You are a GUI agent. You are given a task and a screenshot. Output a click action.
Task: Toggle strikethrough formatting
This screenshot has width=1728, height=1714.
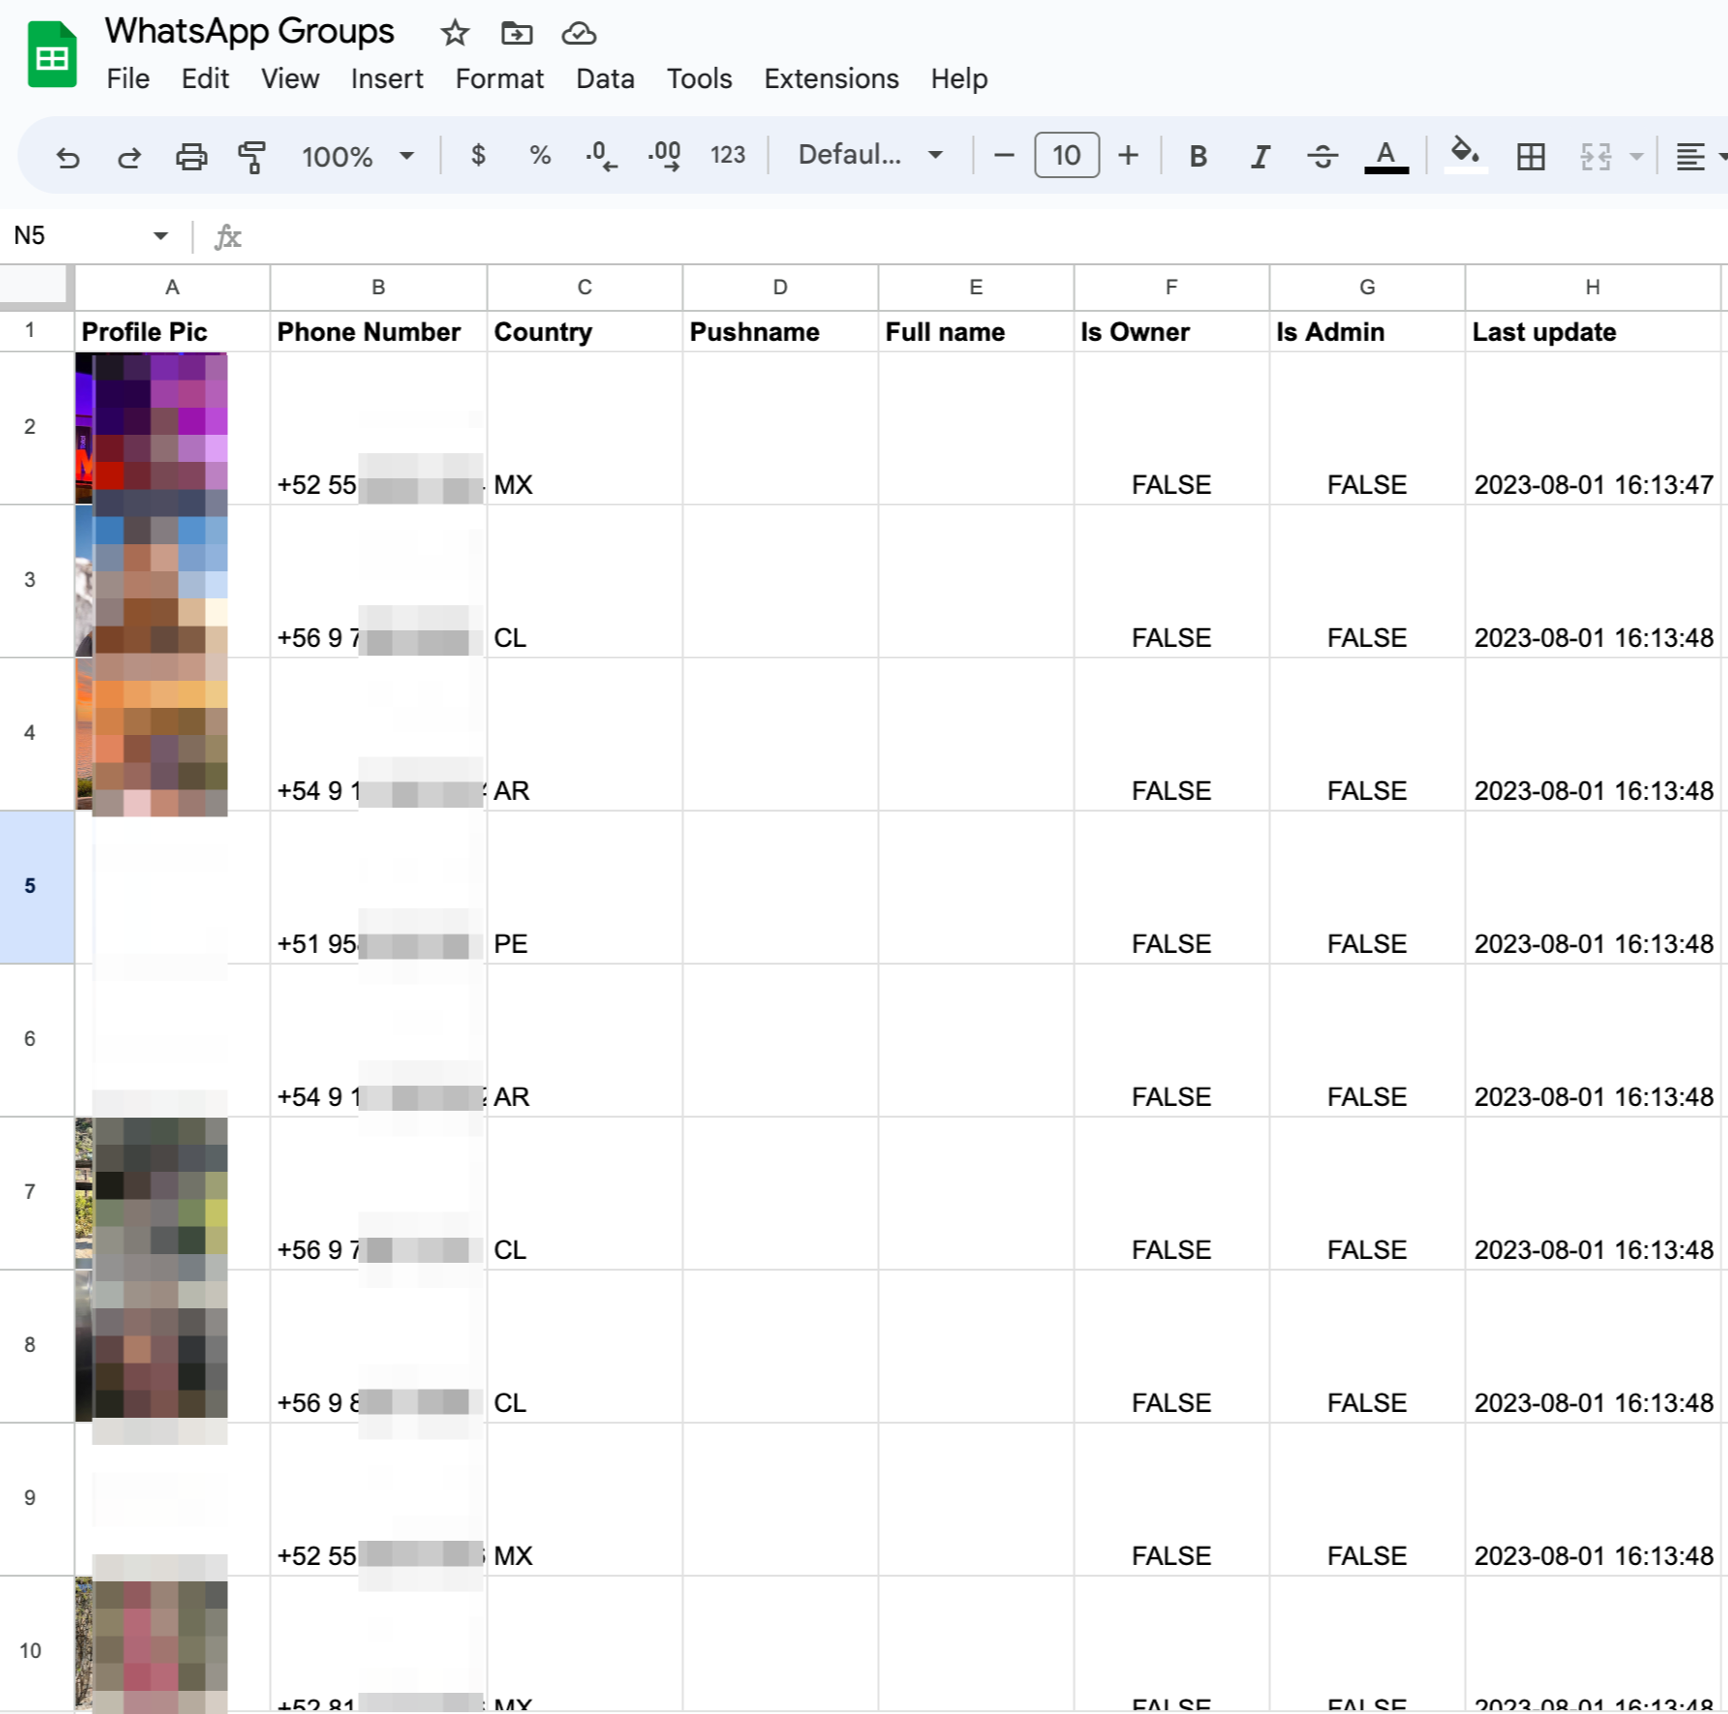click(x=1322, y=156)
